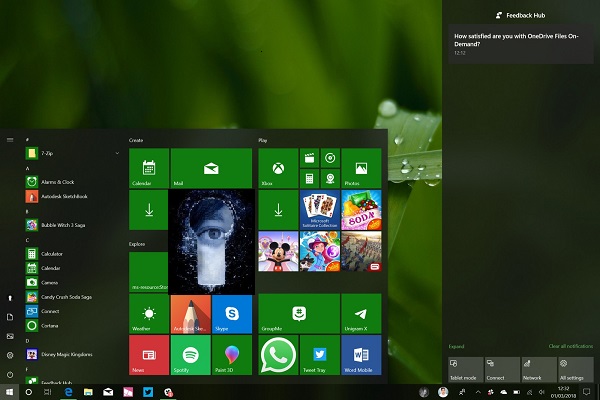Image resolution: width=600 pixels, height=400 pixels.
Task: Open the GroupMe tile
Action: (299, 314)
